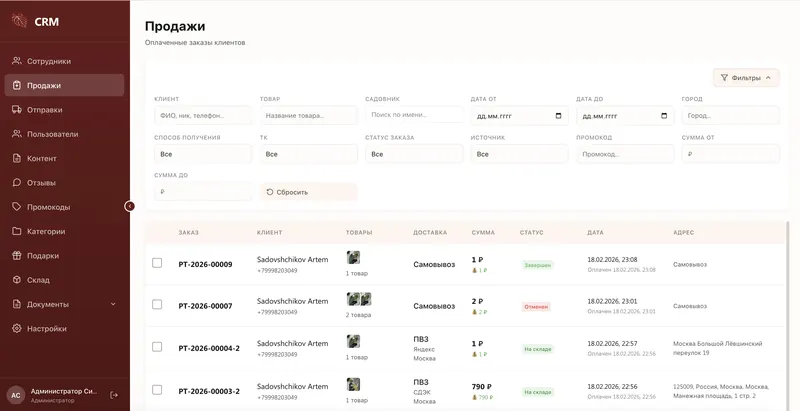The image size is (800, 411).
Task: Go to the Склад section
Action: pyautogui.click(x=64, y=279)
